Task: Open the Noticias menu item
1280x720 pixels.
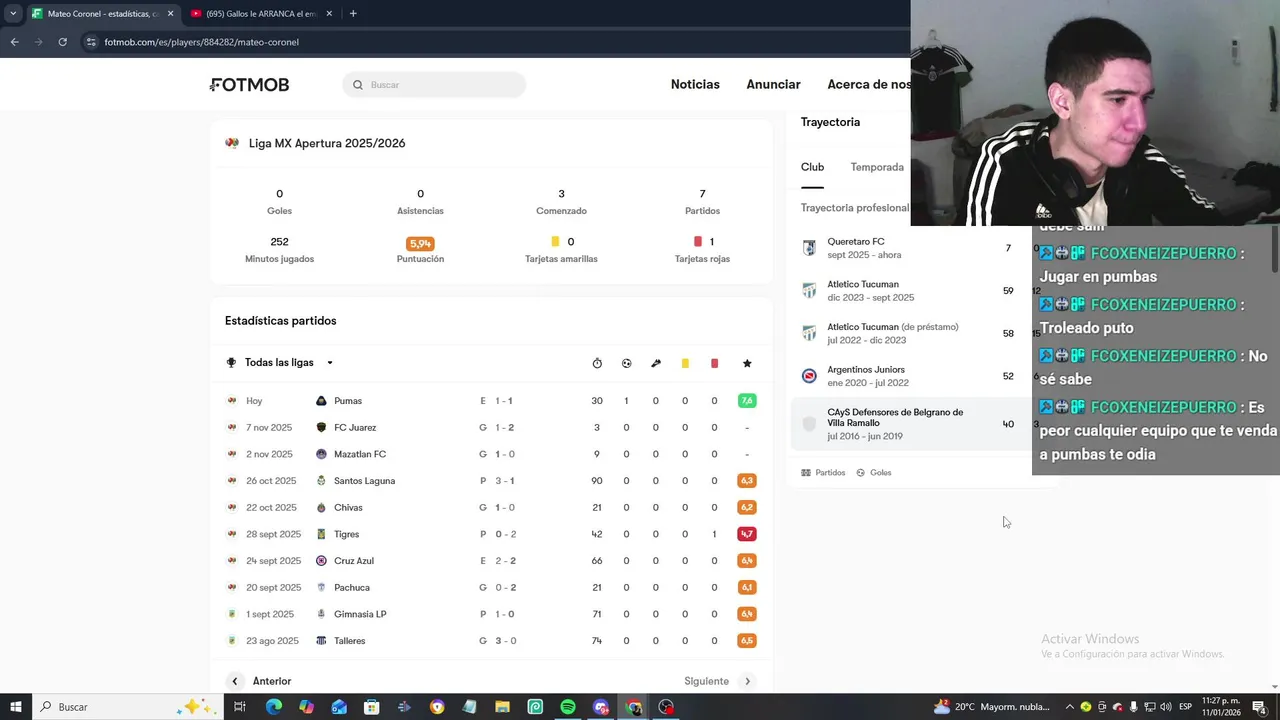Action: (695, 85)
